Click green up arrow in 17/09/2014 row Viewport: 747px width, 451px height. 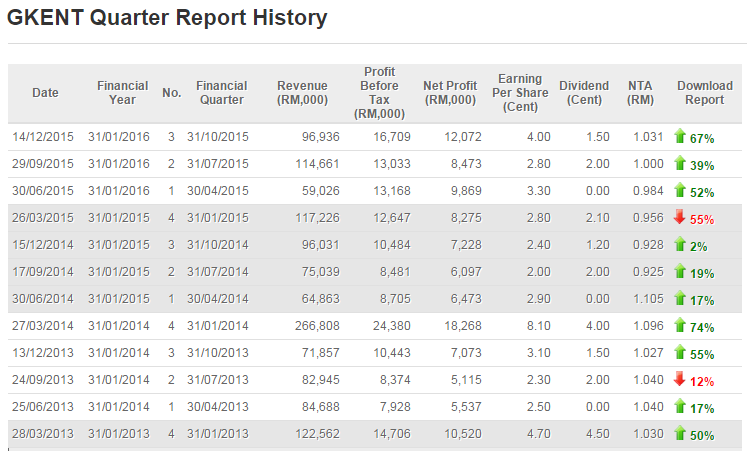[680, 271]
